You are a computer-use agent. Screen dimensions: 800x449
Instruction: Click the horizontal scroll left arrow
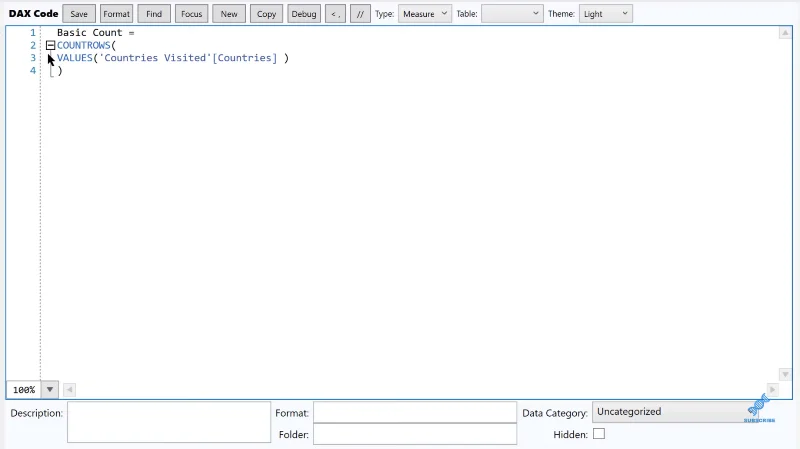tap(69, 390)
